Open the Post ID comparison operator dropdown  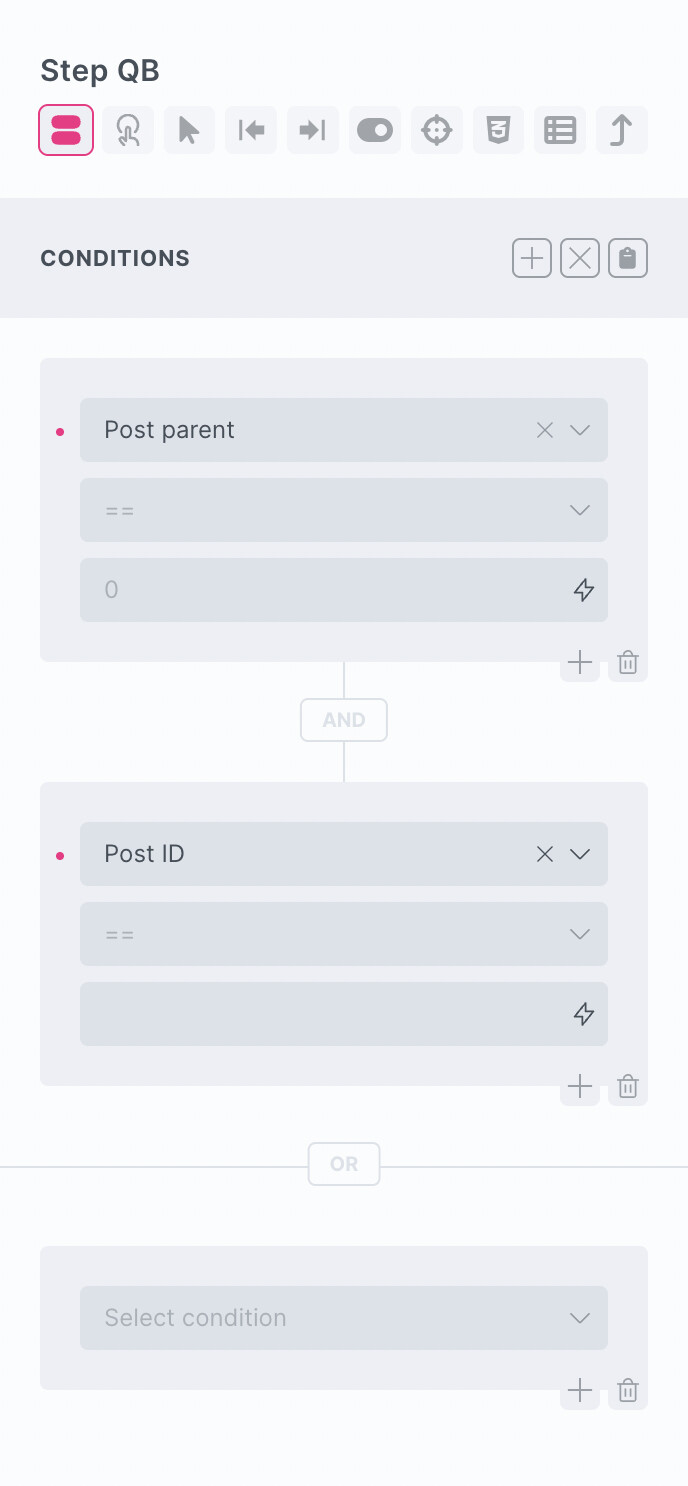click(x=344, y=934)
